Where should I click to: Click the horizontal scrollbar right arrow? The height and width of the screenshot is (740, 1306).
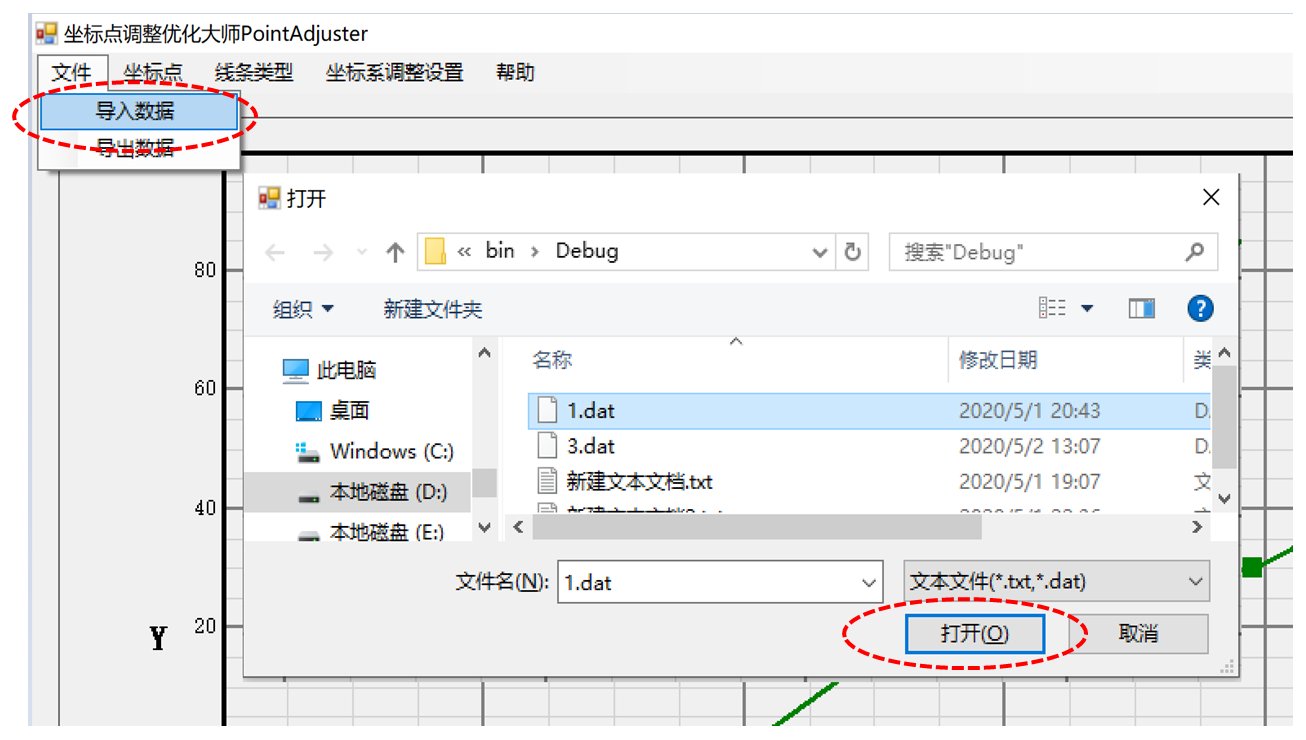(1198, 526)
